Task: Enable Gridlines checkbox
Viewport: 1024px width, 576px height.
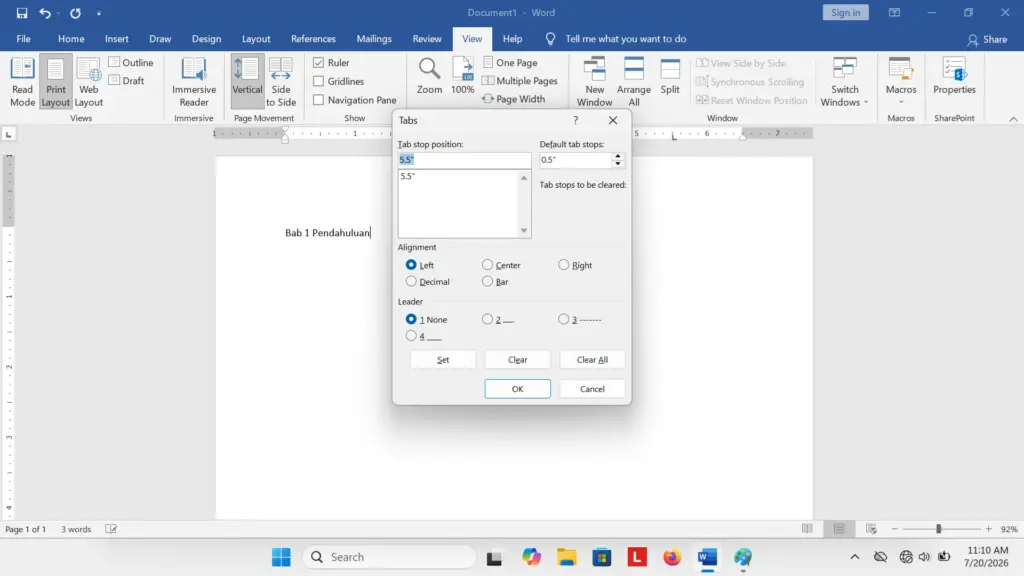Action: [x=319, y=82]
